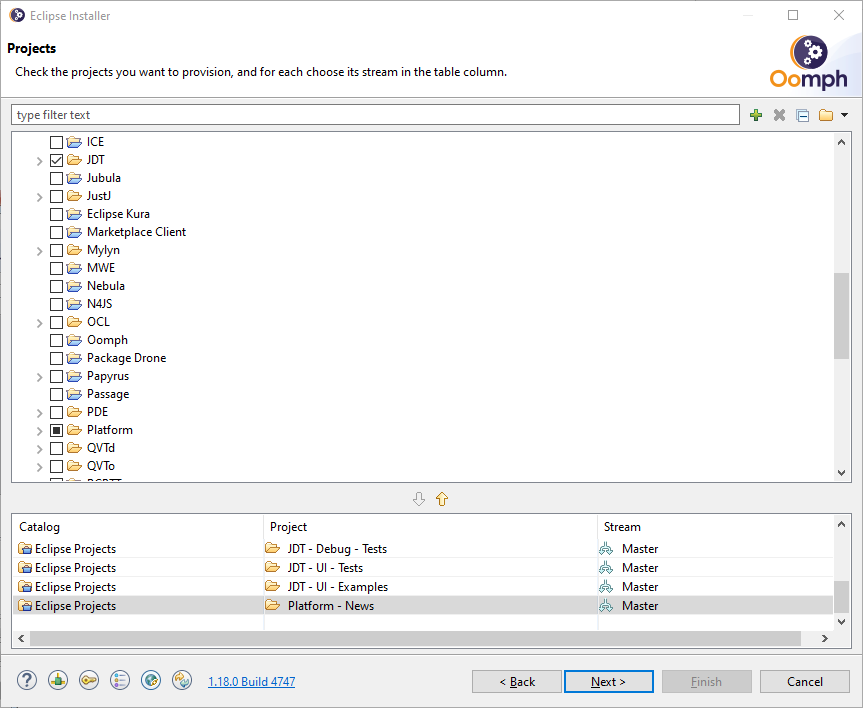The height and width of the screenshot is (708, 863).
Task: Check the JustJ checkbox
Action: click(56, 197)
